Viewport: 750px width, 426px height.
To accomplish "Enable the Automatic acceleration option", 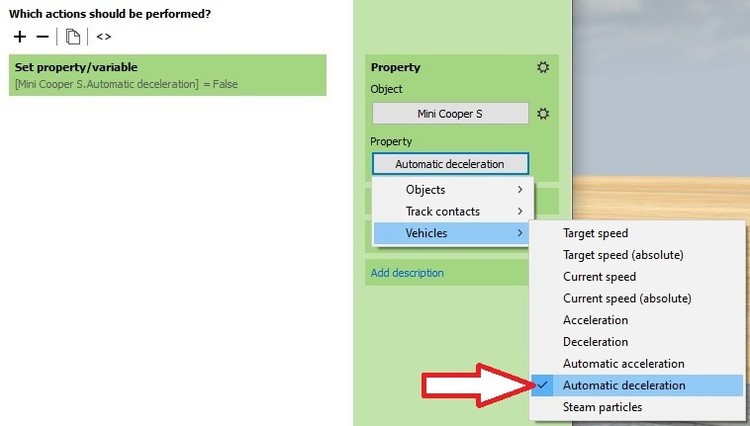I will coord(624,364).
